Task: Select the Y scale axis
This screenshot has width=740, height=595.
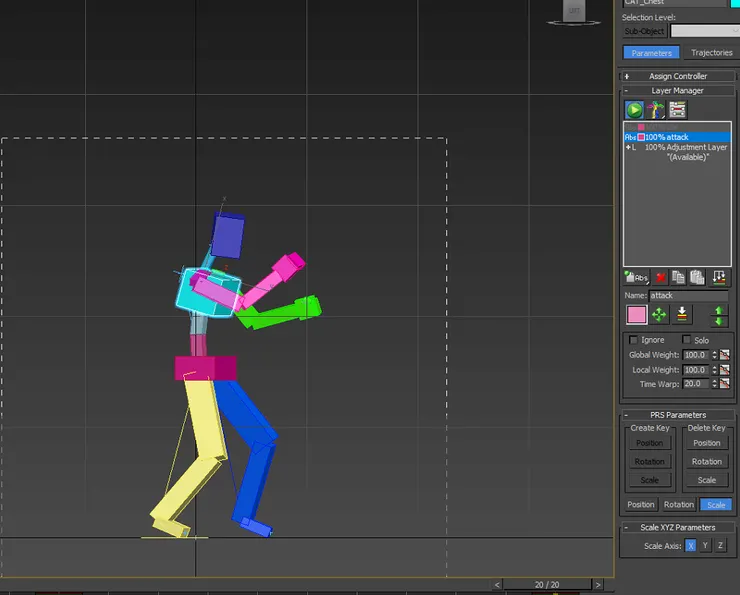Action: click(705, 546)
